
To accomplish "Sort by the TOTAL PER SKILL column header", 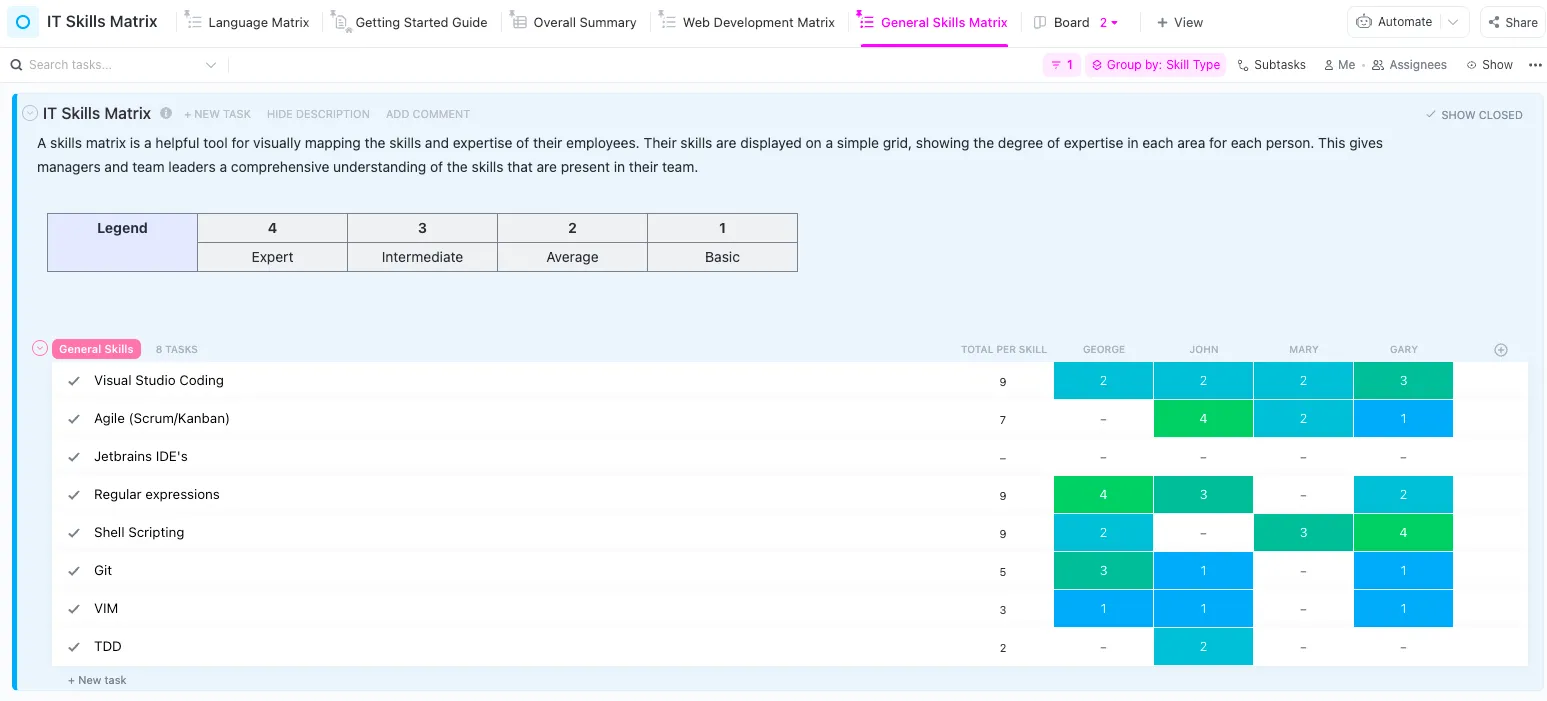I will pos(1003,350).
